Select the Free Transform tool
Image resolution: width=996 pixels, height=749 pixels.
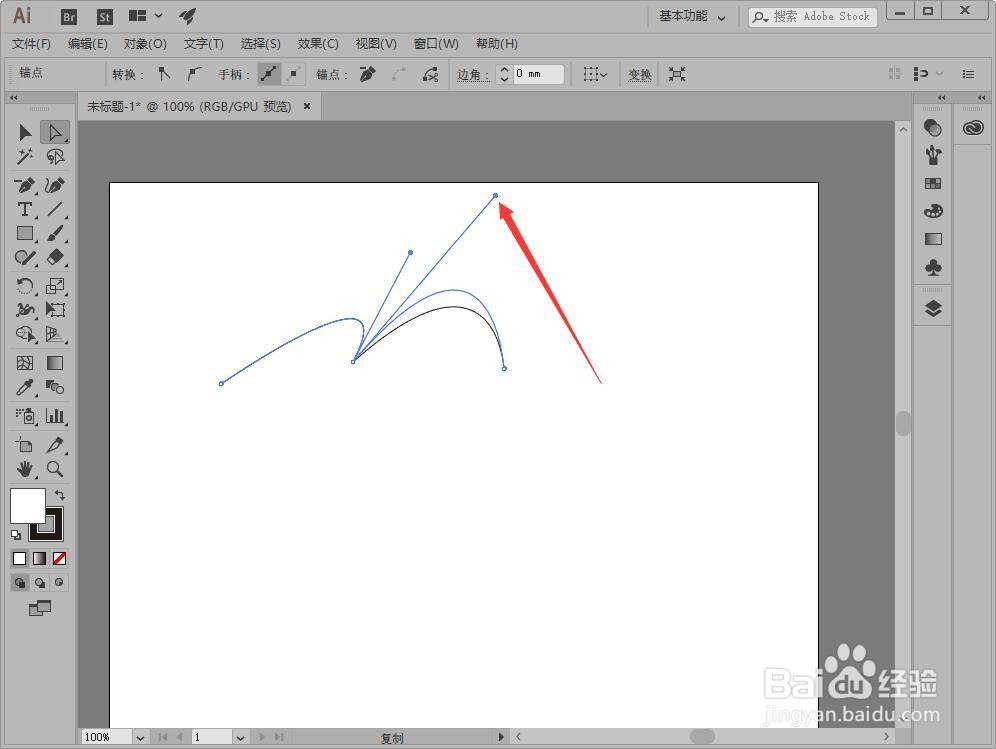tap(55, 310)
